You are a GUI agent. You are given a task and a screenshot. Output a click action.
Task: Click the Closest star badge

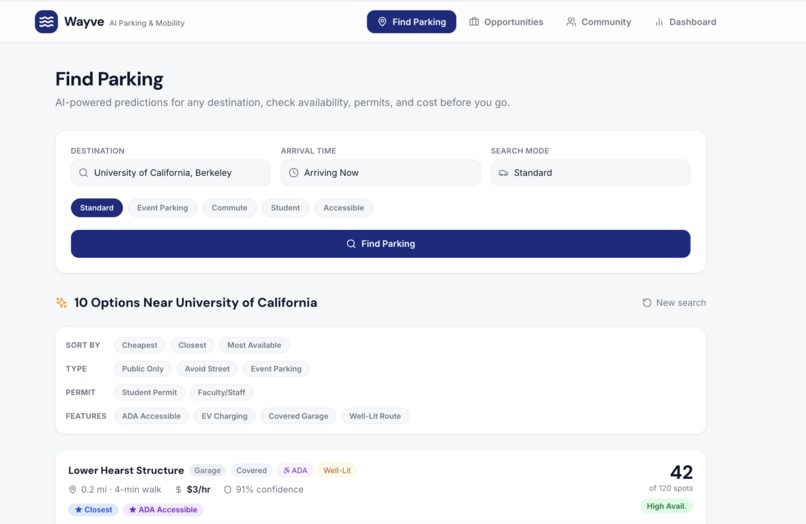pos(94,510)
